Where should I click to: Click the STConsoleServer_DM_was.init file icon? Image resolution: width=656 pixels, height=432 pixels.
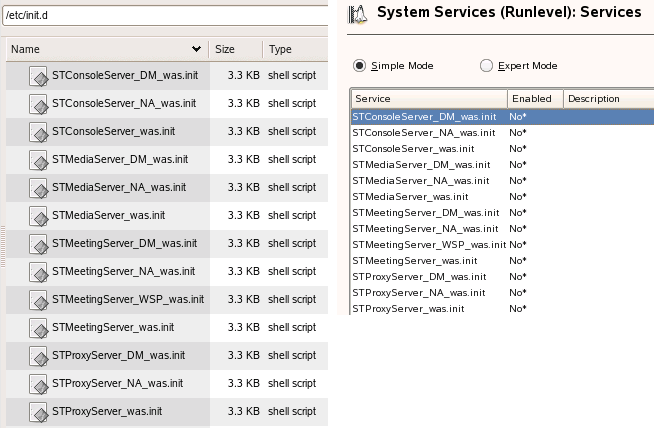pos(39,76)
